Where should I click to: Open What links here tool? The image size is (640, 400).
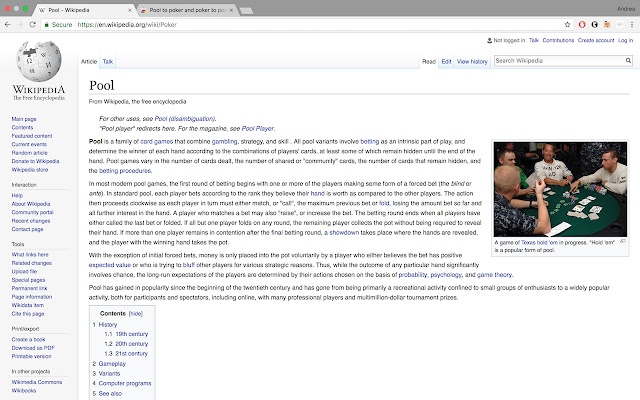coord(30,254)
